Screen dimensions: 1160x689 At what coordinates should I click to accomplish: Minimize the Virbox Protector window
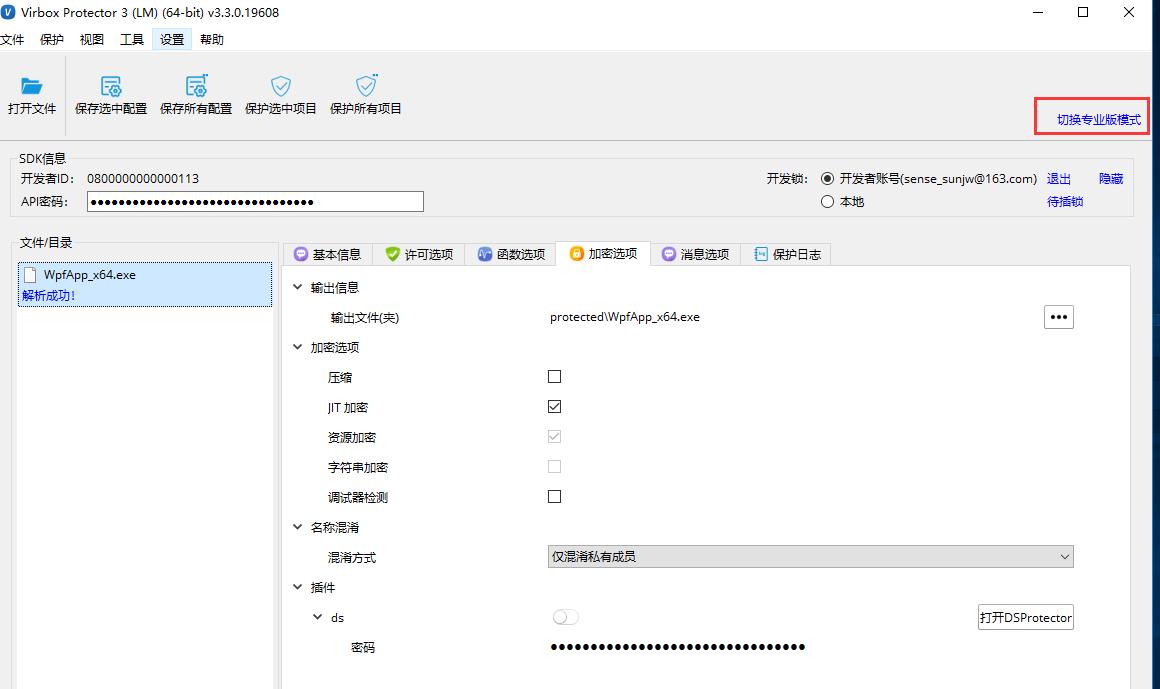(x=1038, y=13)
